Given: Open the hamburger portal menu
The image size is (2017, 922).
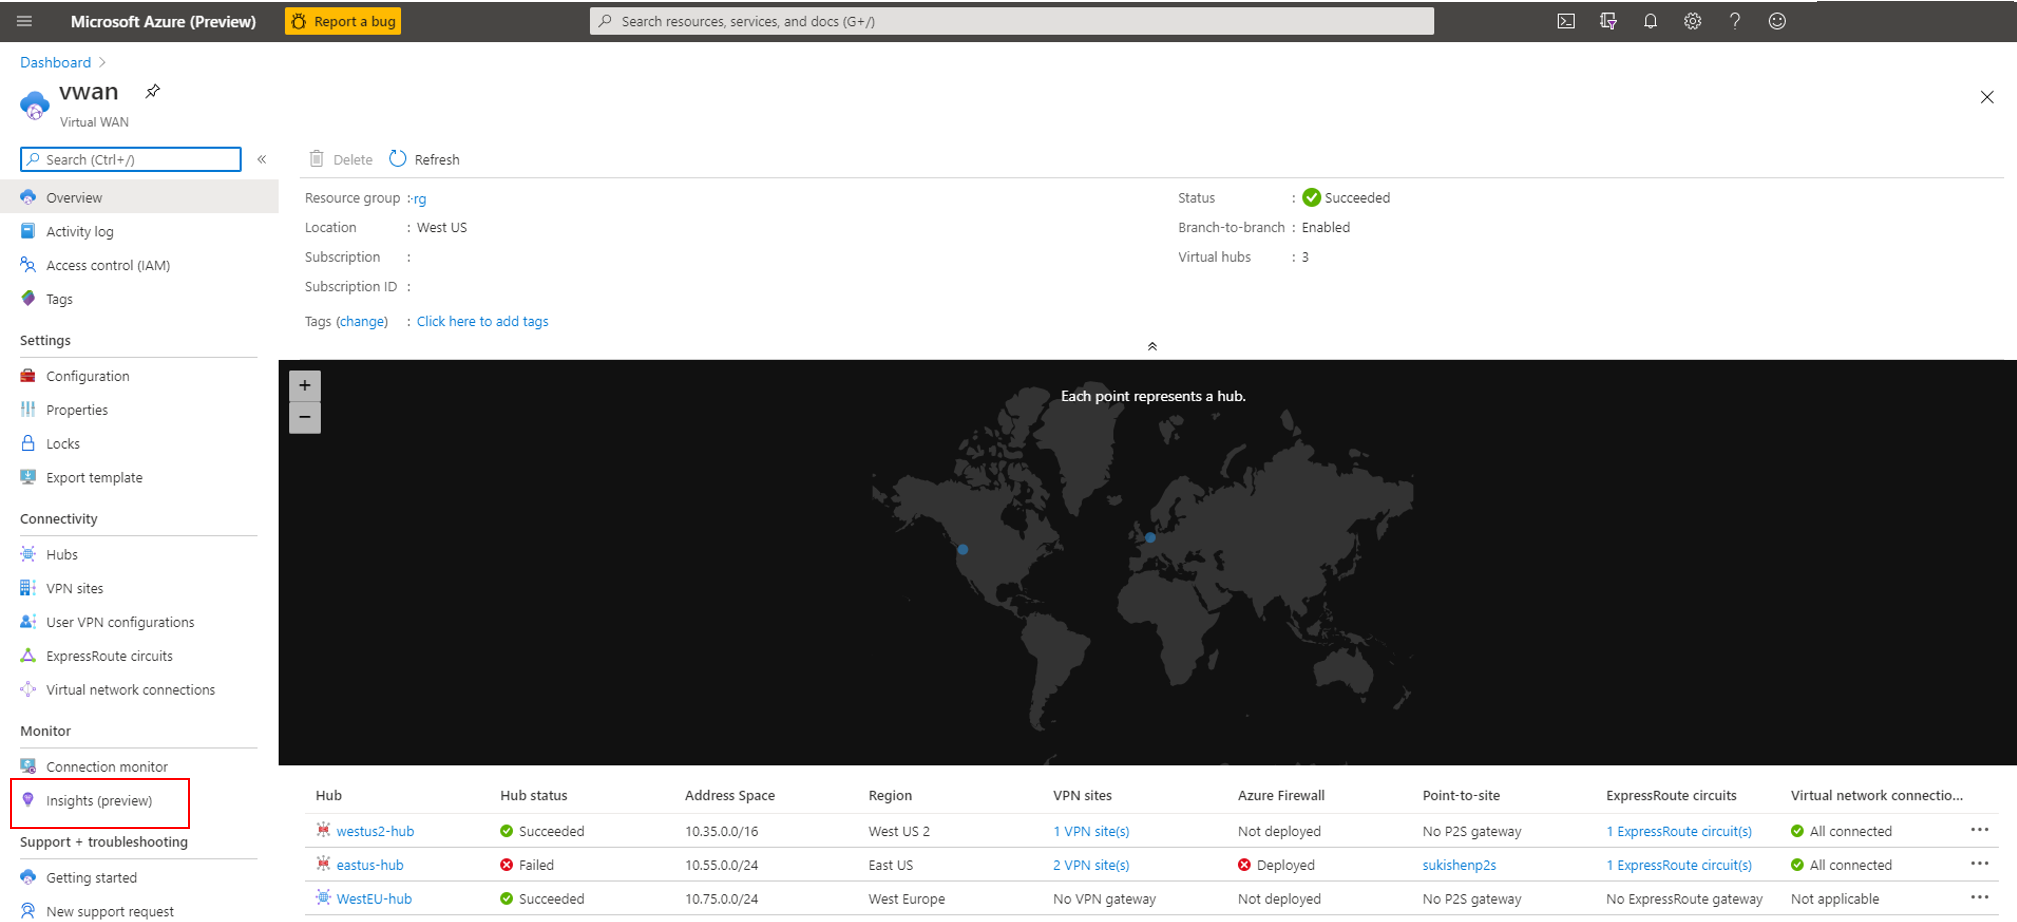Looking at the screenshot, I should [25, 21].
